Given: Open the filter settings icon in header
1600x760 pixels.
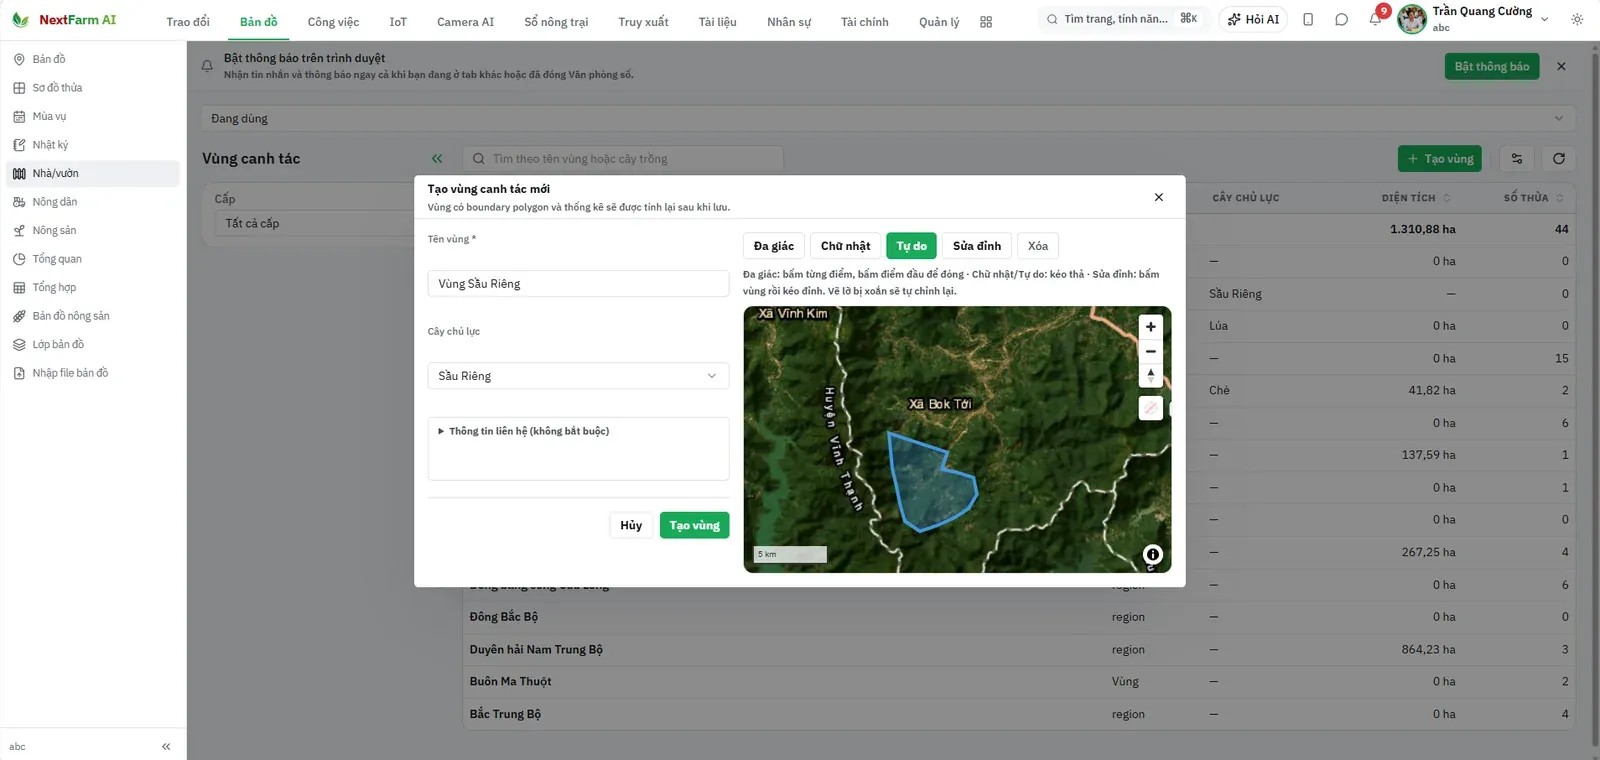Looking at the screenshot, I should click(1516, 158).
